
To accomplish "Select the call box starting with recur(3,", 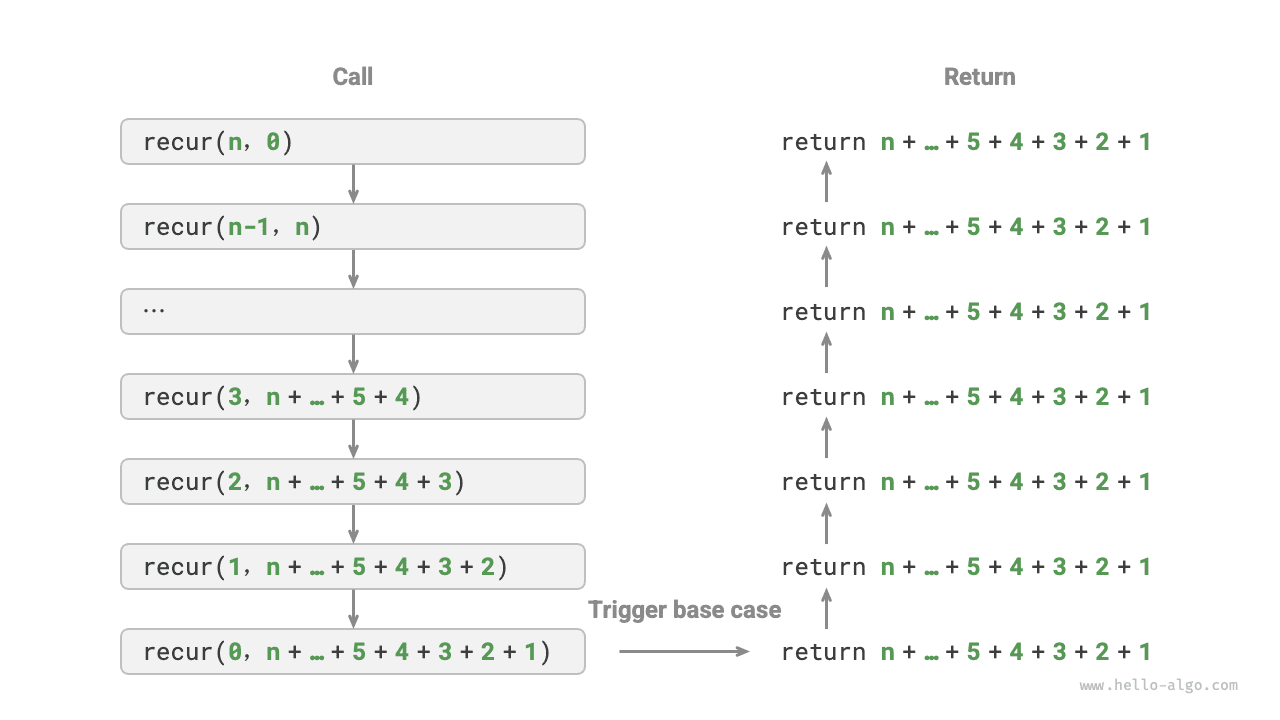I will [x=352, y=397].
